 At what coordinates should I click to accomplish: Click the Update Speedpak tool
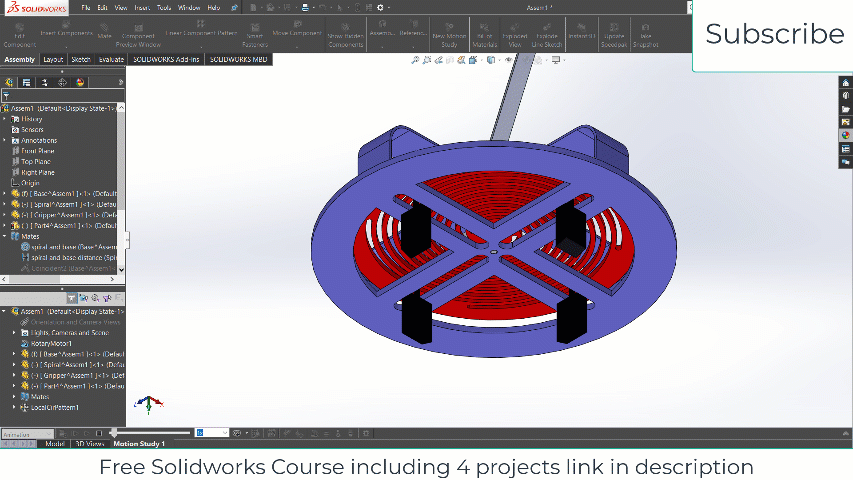[614, 35]
